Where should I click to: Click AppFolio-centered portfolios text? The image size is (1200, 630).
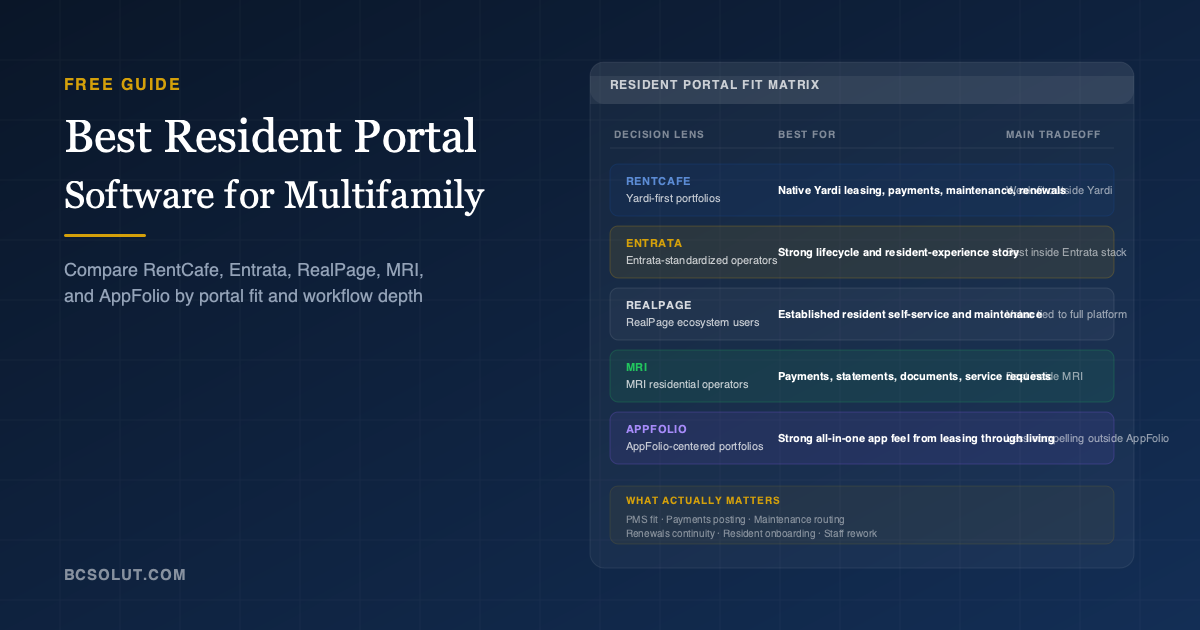click(694, 446)
